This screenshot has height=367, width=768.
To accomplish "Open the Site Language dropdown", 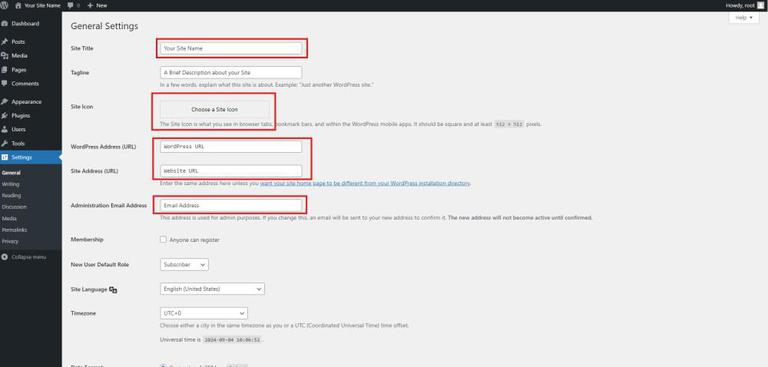I will click(212, 289).
